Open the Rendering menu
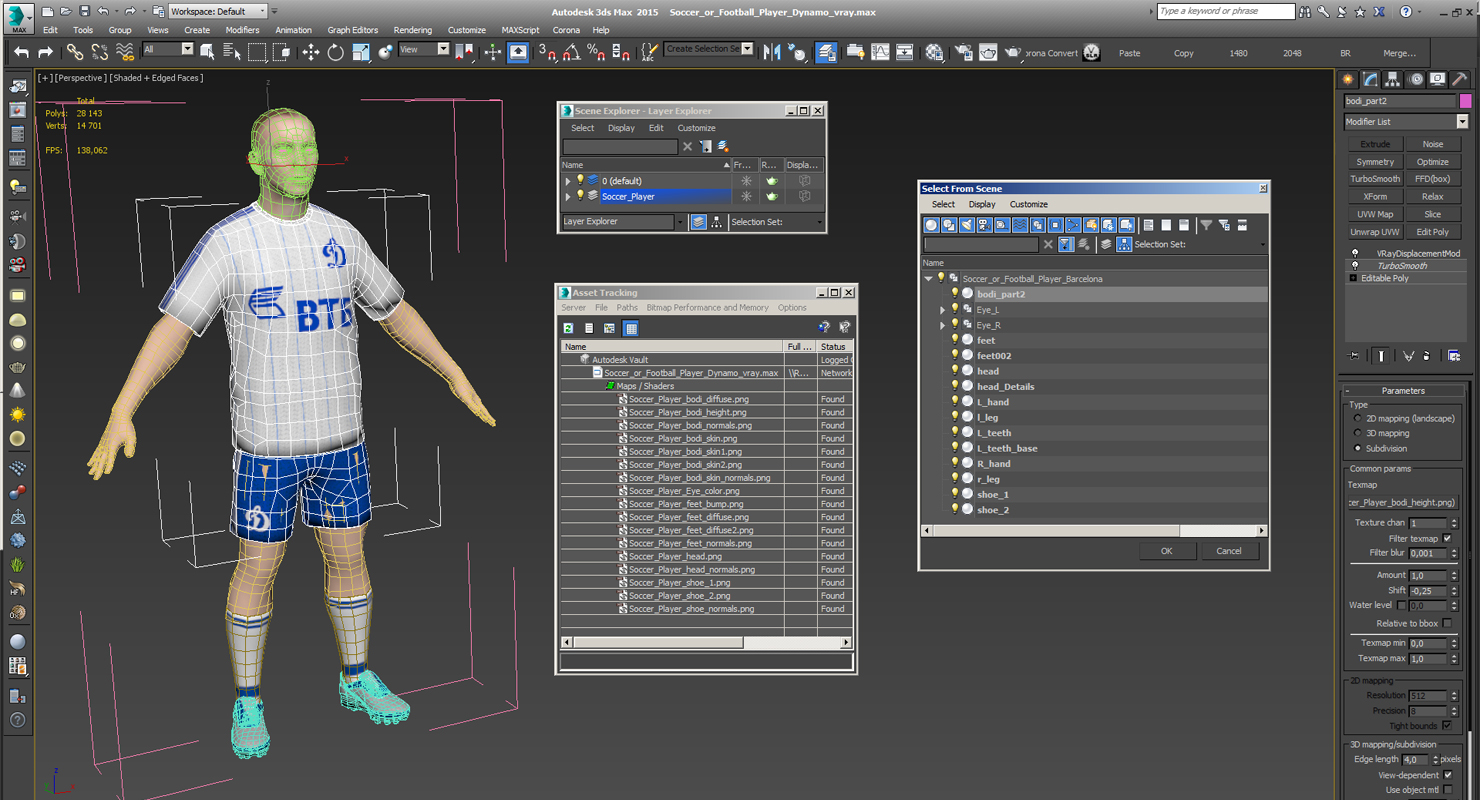1480x800 pixels. (412, 30)
